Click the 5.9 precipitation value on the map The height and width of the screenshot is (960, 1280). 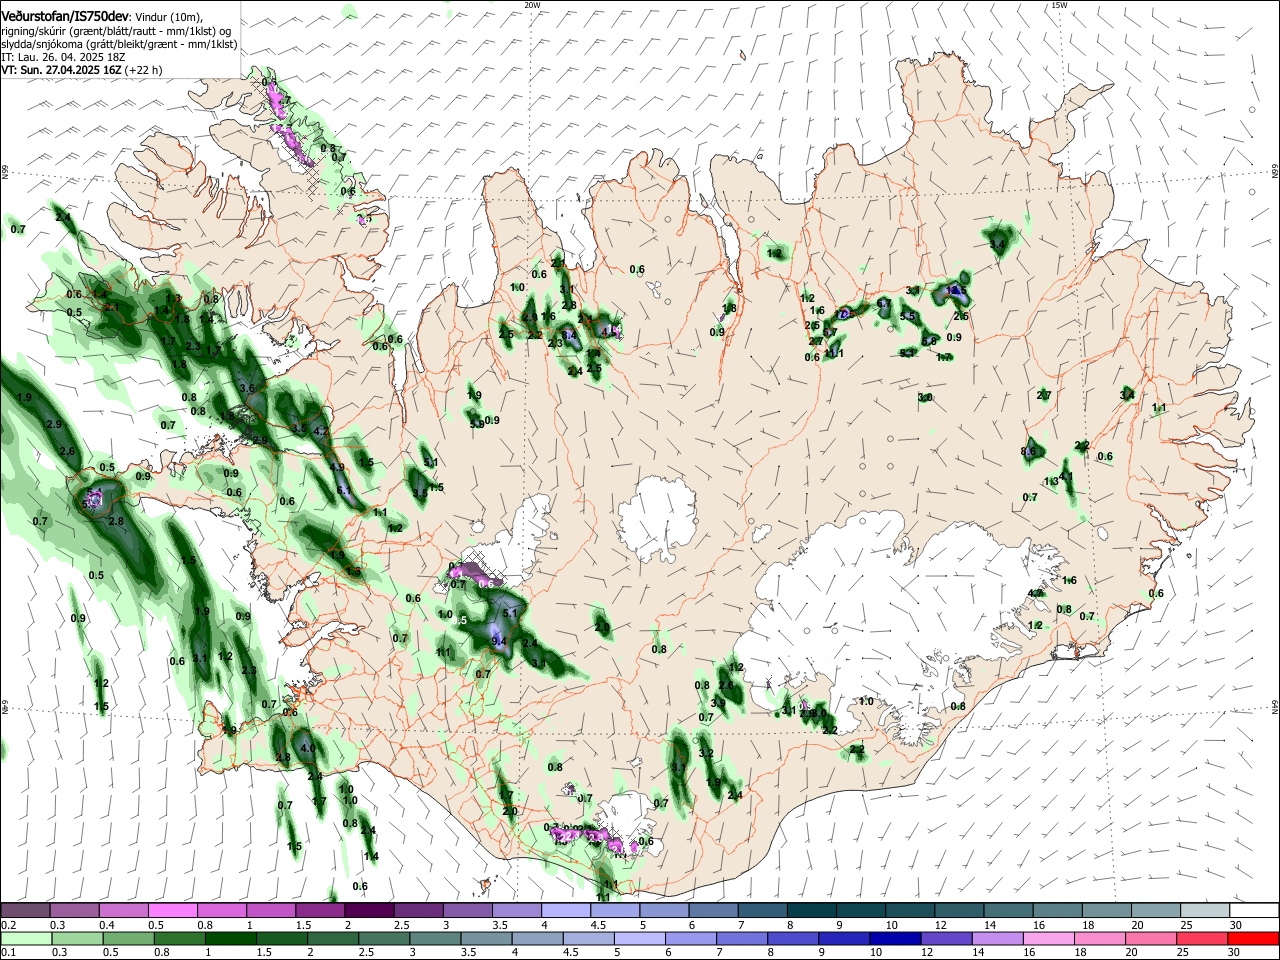click(x=477, y=424)
